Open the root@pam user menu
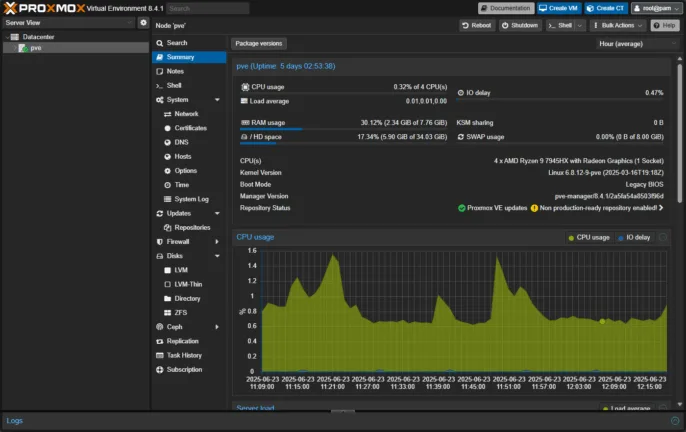Screen dimensions: 686x432 click(x=656, y=8)
